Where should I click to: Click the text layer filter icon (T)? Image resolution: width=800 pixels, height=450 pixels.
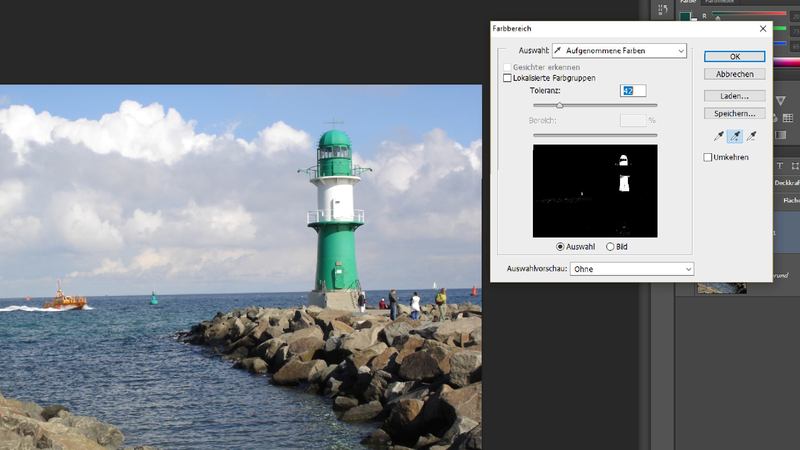780,166
